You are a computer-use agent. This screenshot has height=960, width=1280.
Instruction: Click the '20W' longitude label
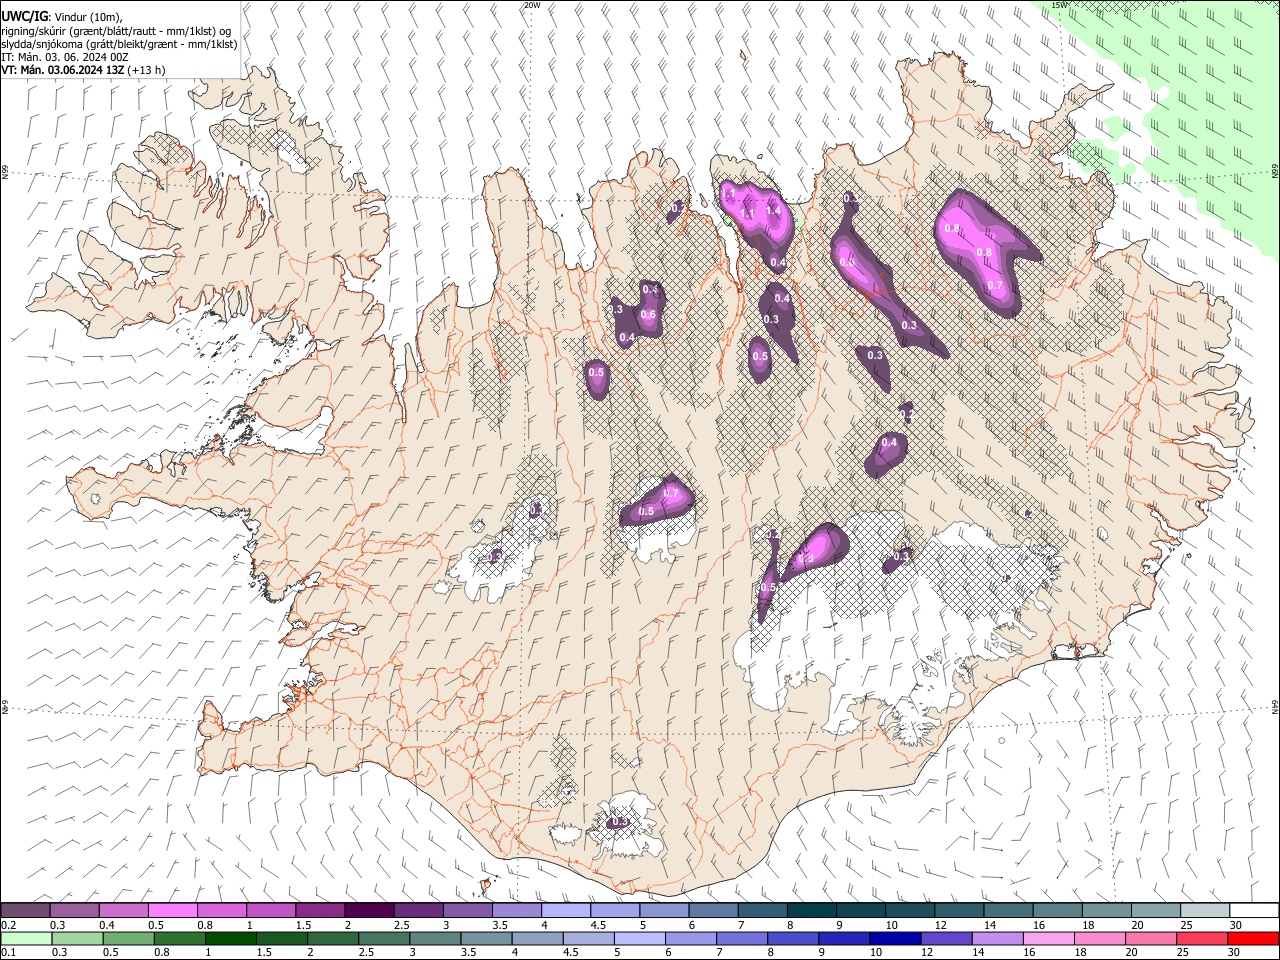click(x=532, y=5)
